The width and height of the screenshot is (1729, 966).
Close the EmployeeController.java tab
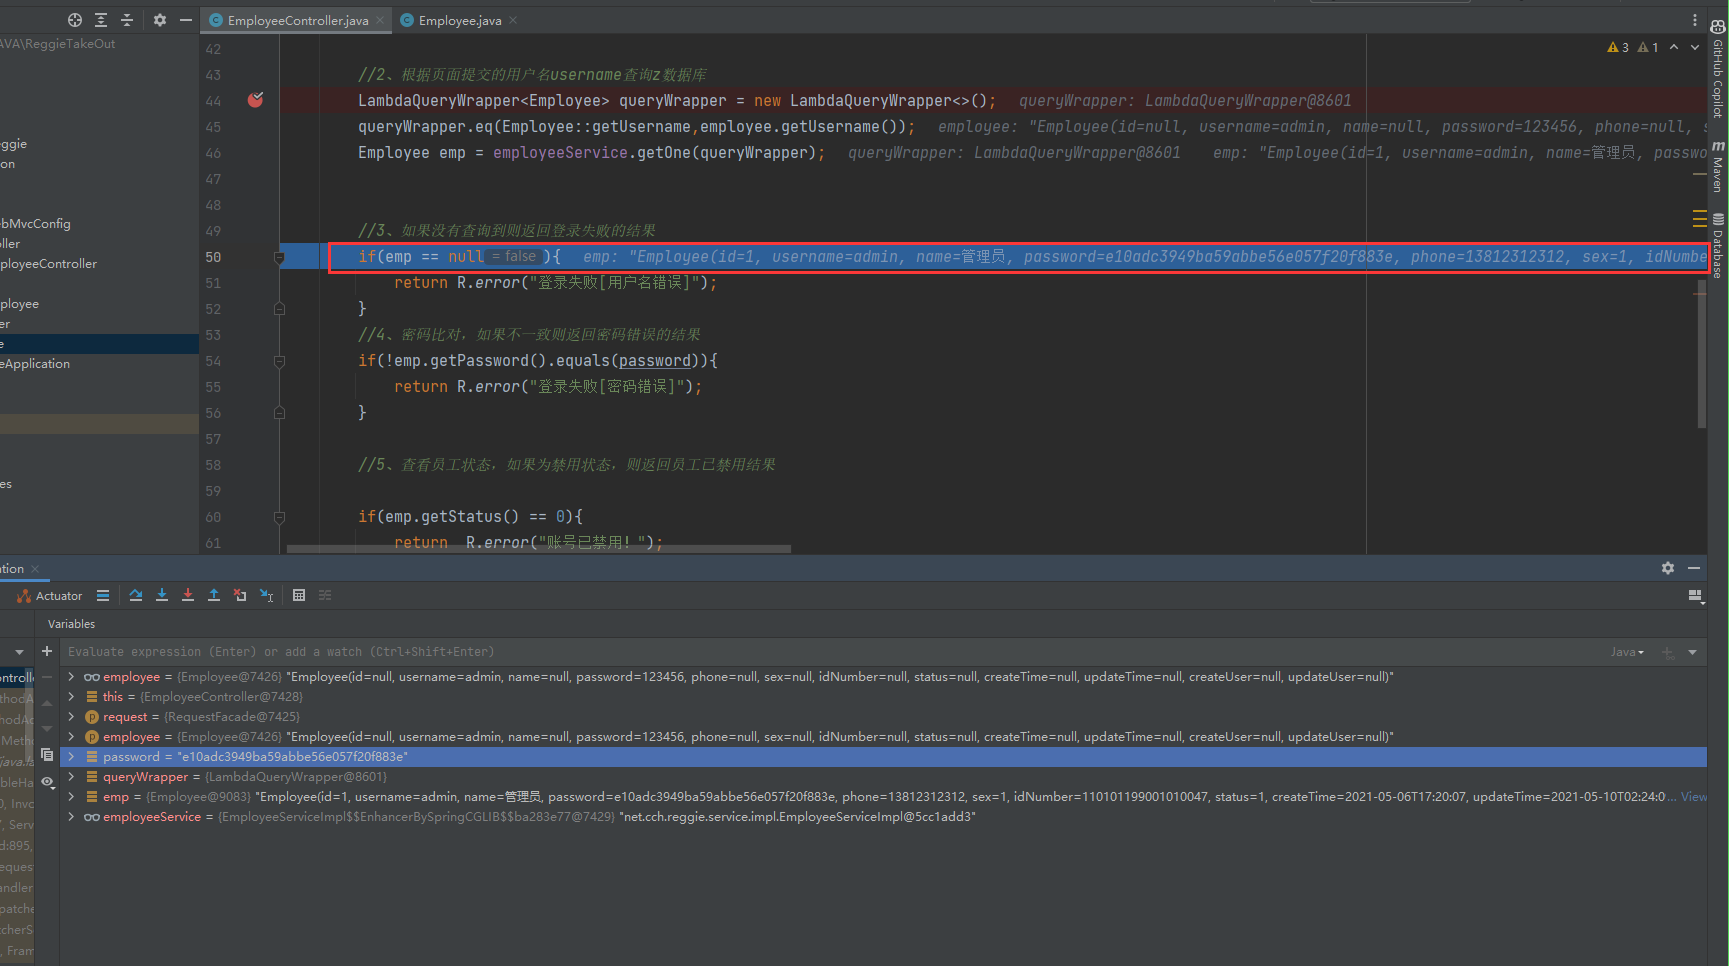[x=380, y=20]
